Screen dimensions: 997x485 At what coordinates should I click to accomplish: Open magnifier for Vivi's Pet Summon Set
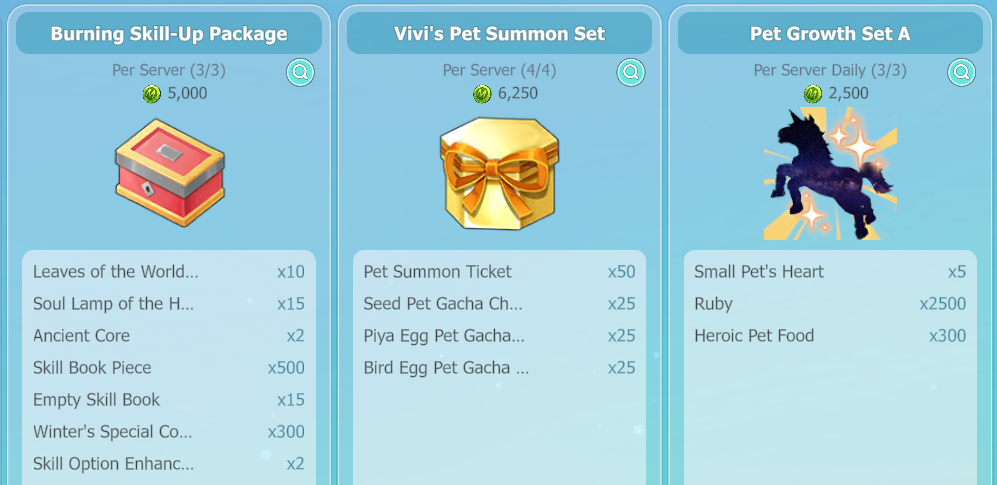pos(631,72)
